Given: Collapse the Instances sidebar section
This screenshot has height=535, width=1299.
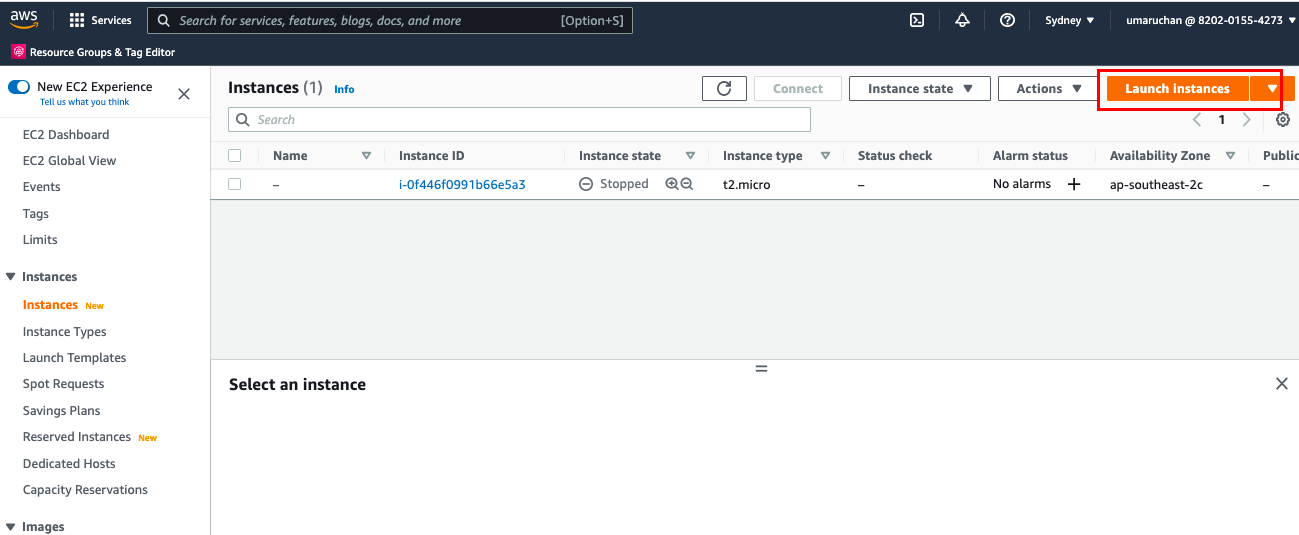Looking at the screenshot, I should (x=11, y=277).
